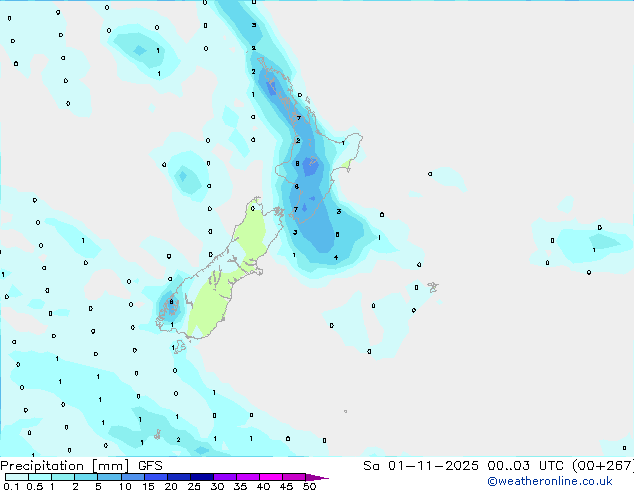Viewport: 634px width, 490px height.
Task: Click the 'GFS' model label
Action: point(150,466)
